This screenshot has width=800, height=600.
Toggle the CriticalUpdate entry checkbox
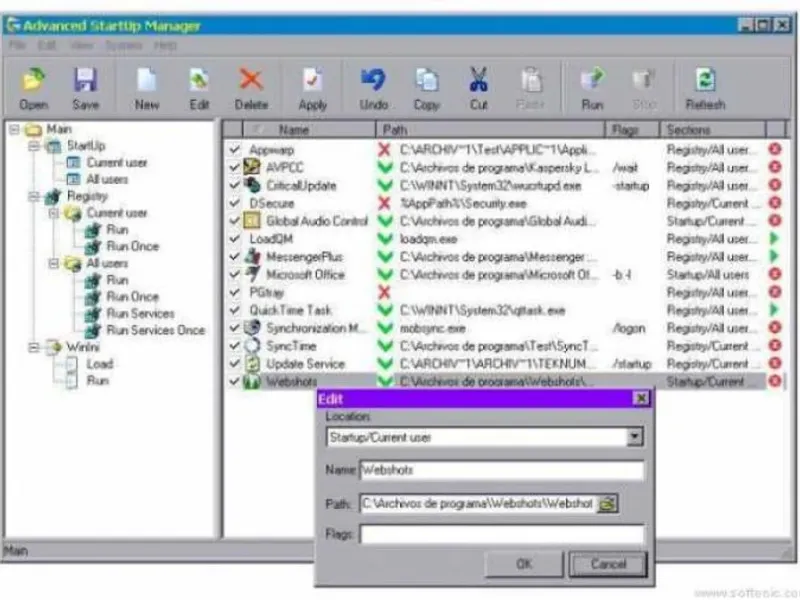click(x=234, y=185)
